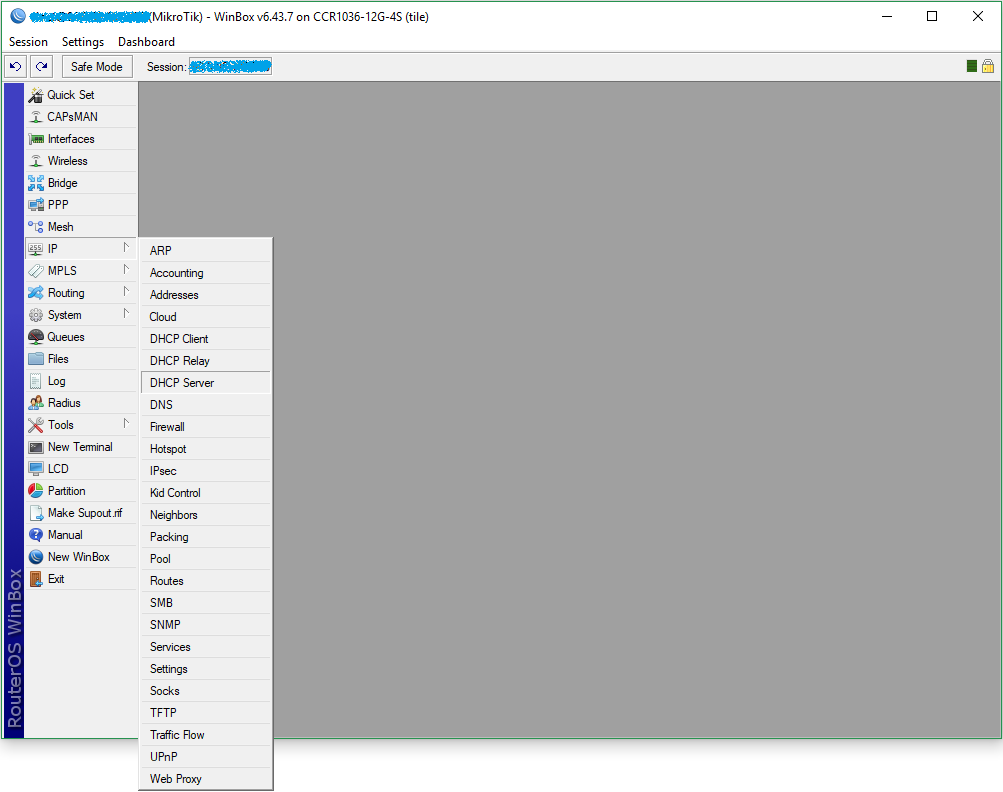The width and height of the screenshot is (1003, 792).
Task: Toggle the Safe Mode button
Action: (97, 67)
